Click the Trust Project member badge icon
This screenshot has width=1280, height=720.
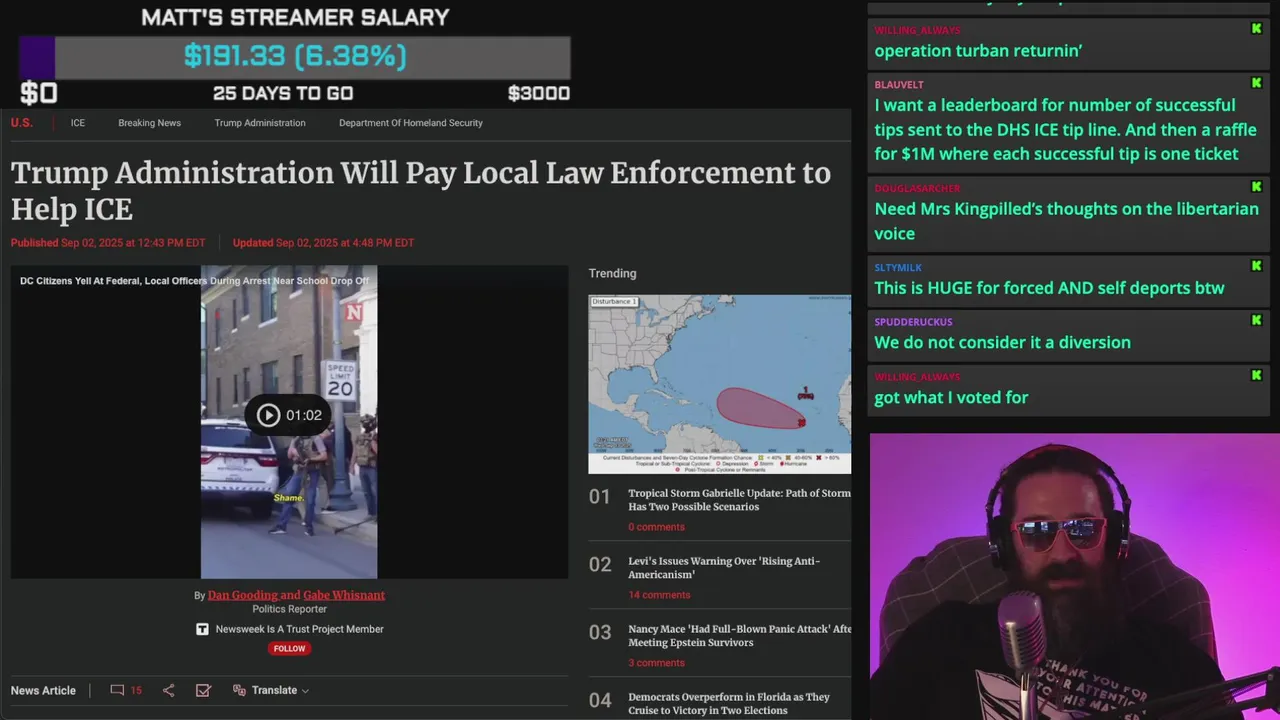202,629
